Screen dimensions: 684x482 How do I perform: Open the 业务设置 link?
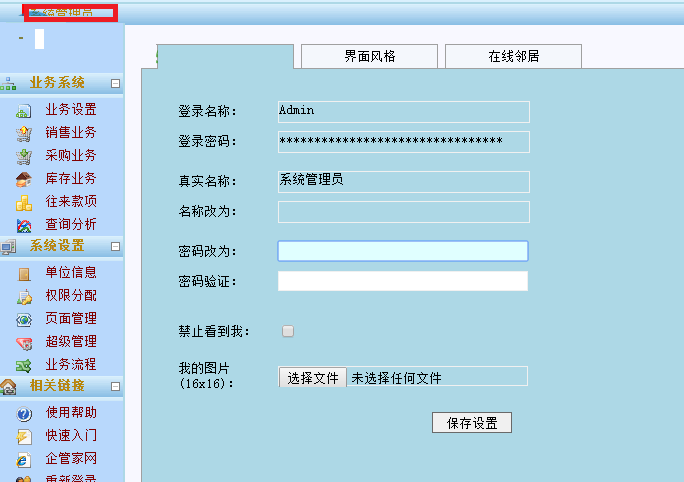[71, 109]
